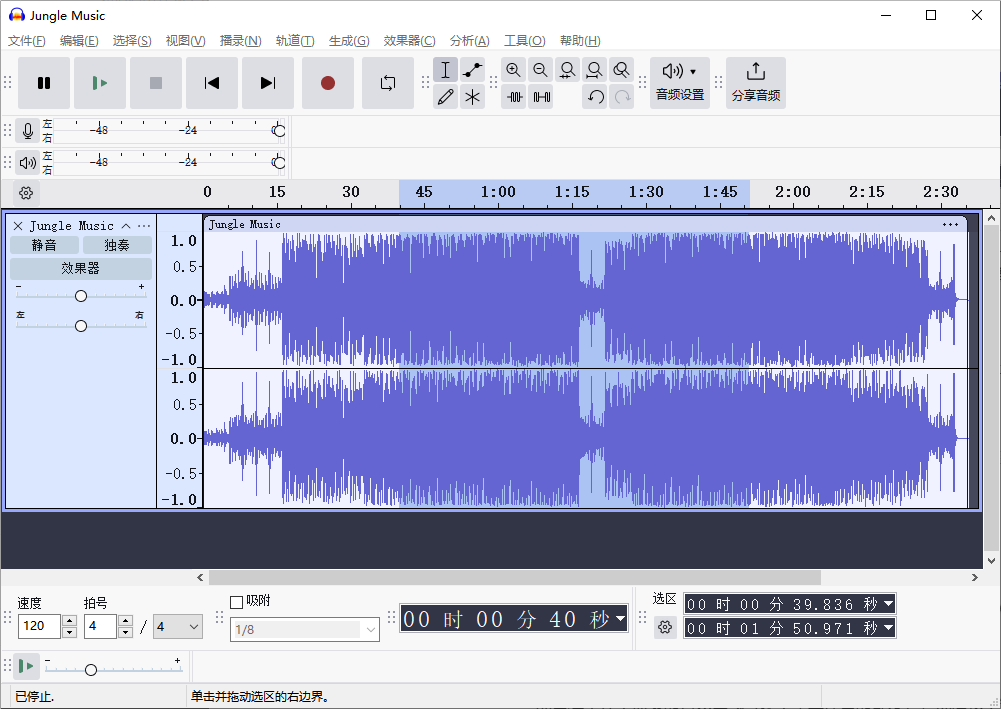Select the Envelope tool
The image size is (1001, 709).
[x=472, y=70]
